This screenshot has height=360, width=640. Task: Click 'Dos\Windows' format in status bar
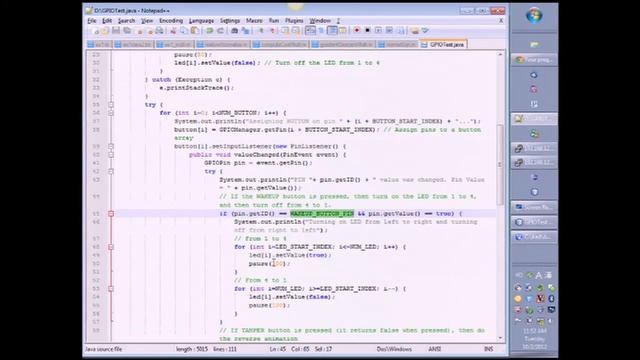pos(394,349)
